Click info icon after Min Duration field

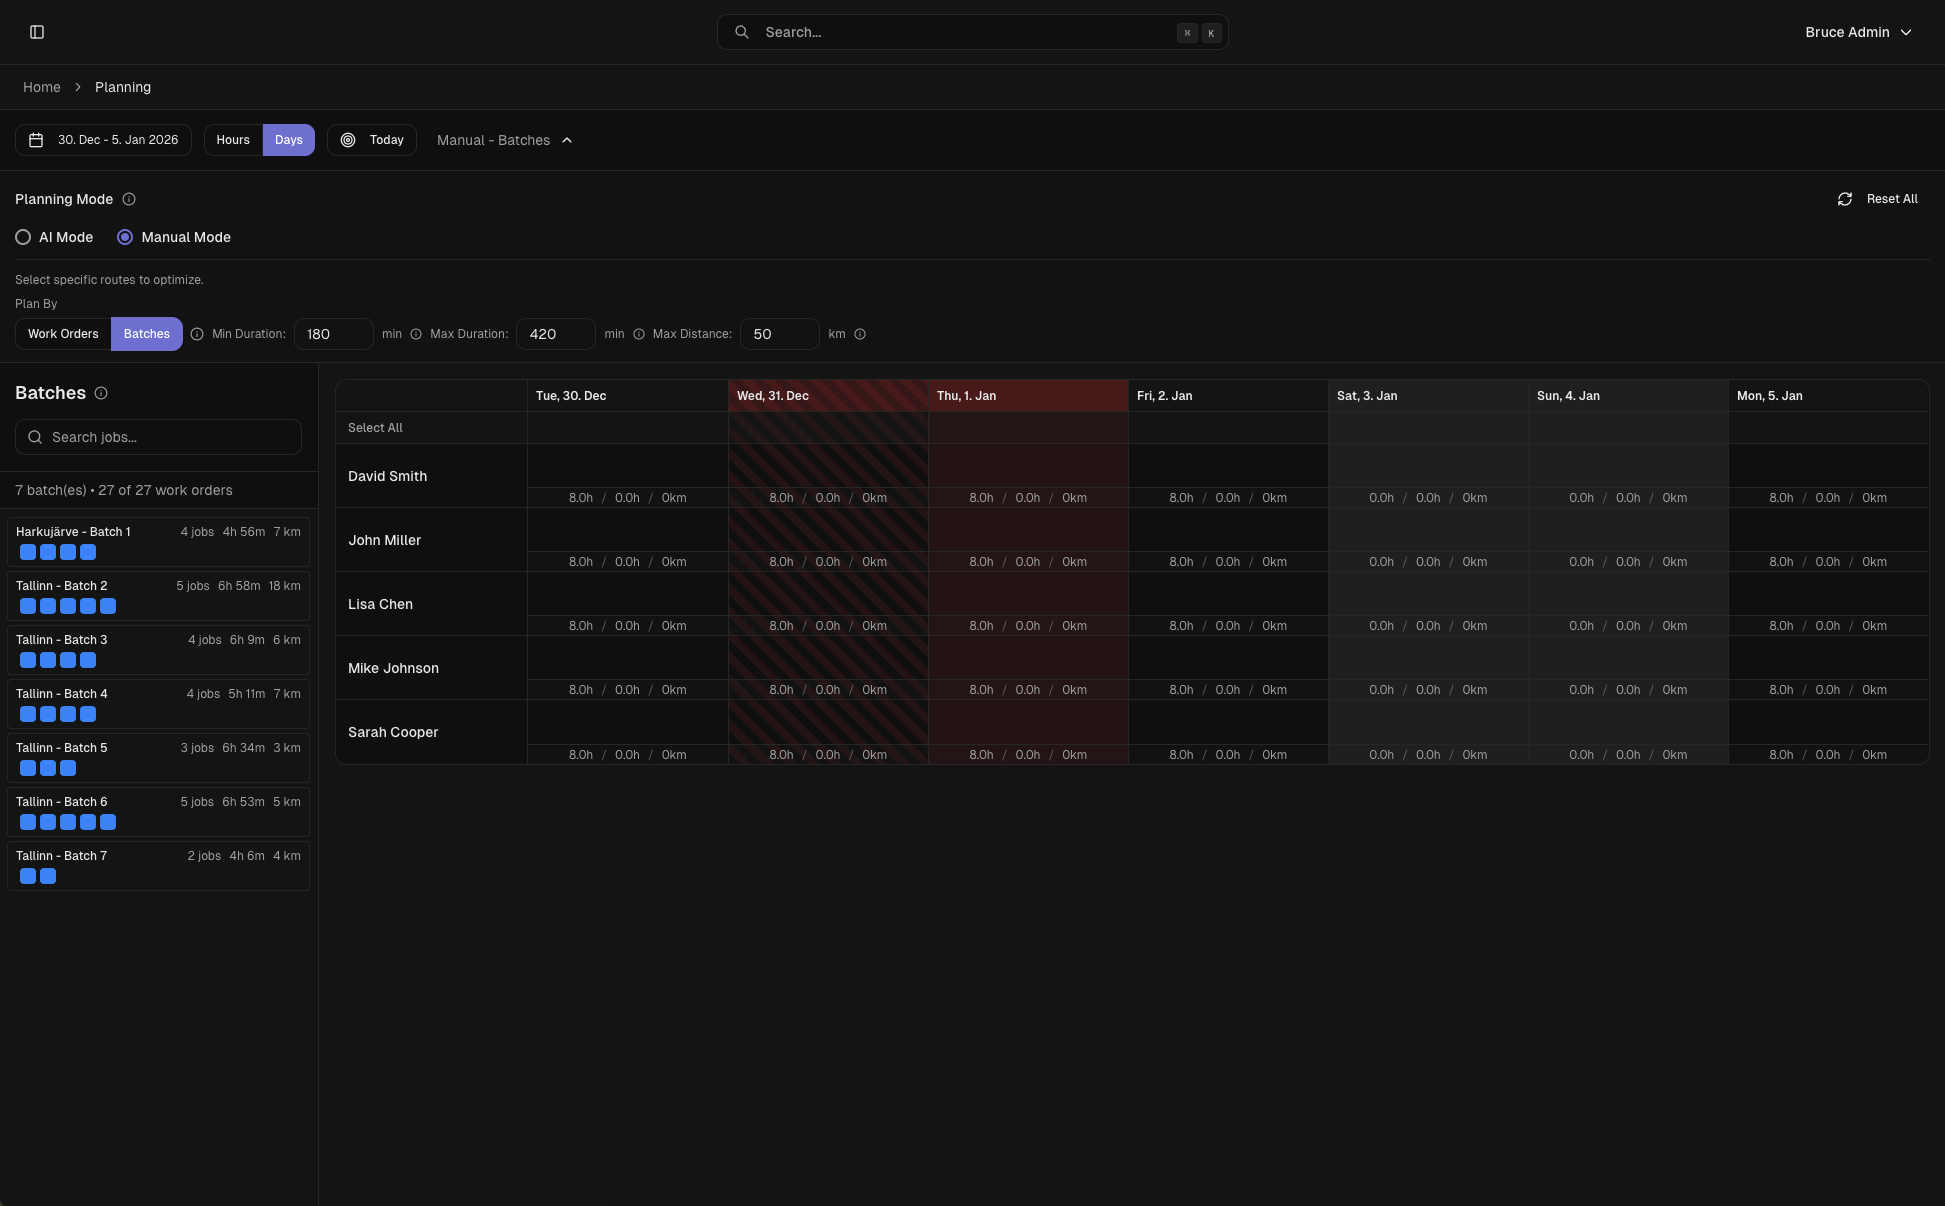[416, 334]
